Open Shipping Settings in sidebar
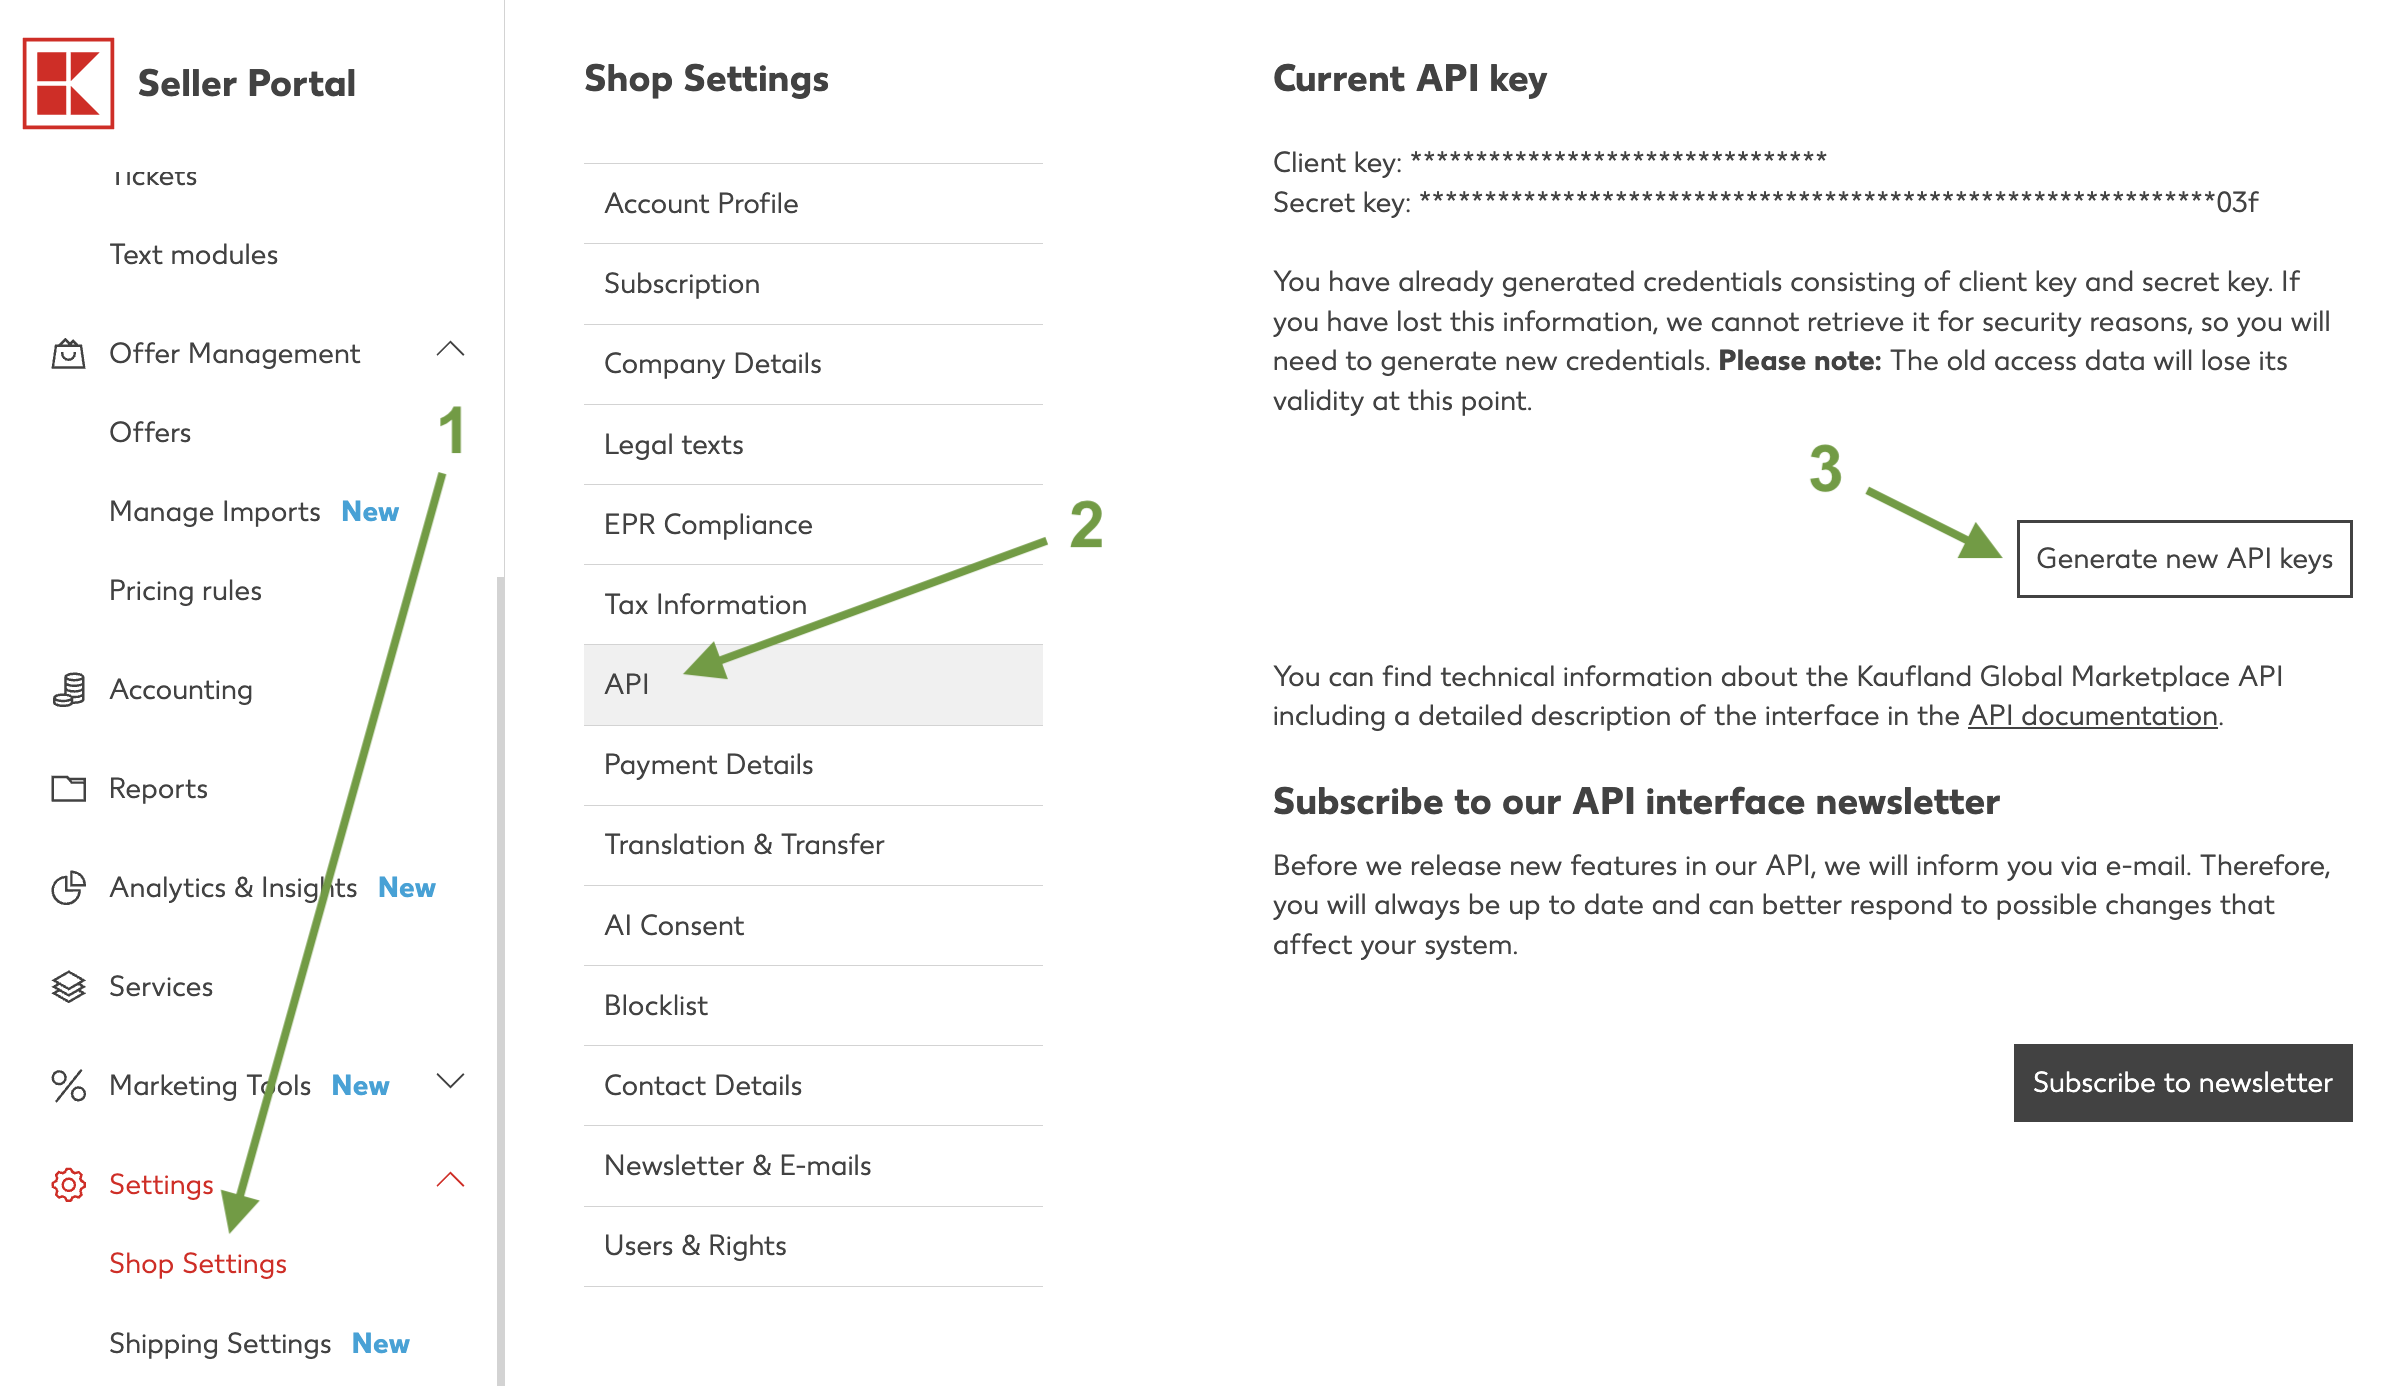The height and width of the screenshot is (1386, 2388). tap(220, 1343)
